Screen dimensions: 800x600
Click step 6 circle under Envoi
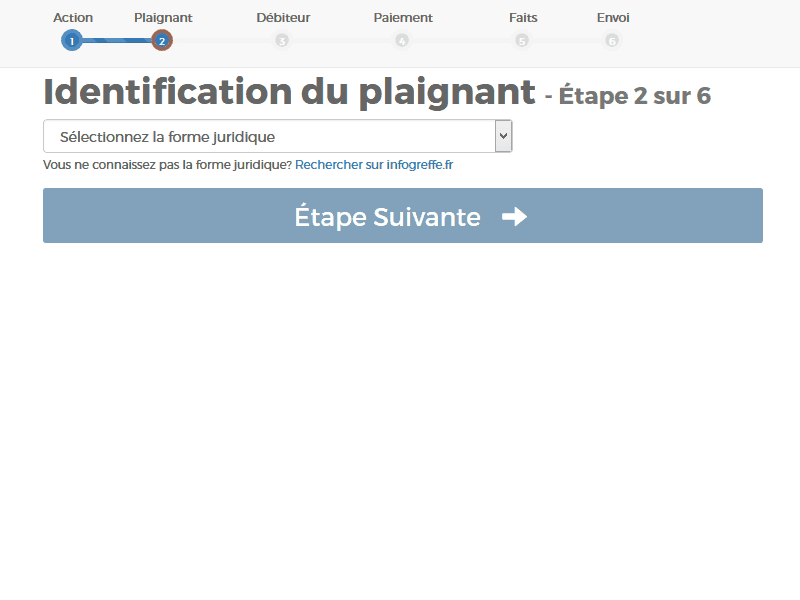[x=612, y=41]
